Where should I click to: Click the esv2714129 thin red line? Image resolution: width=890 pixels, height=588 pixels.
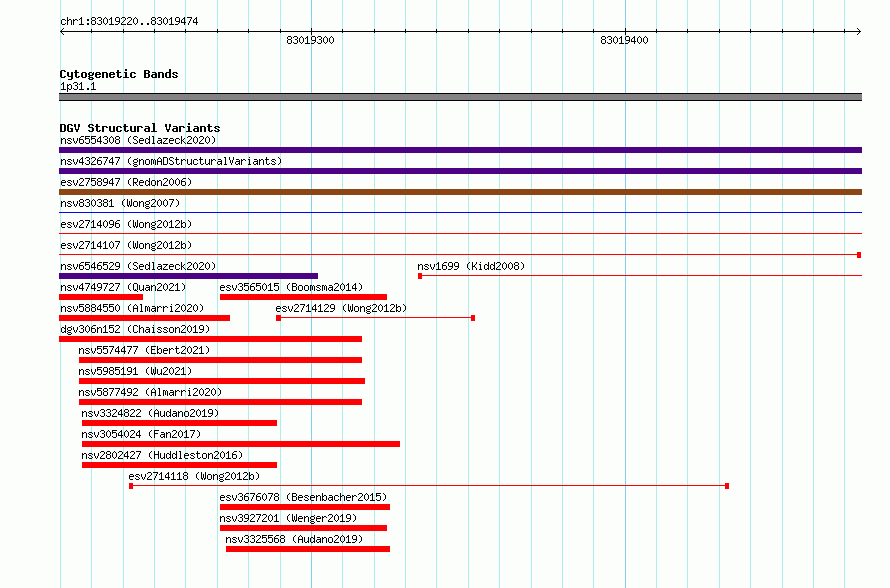click(x=375, y=318)
